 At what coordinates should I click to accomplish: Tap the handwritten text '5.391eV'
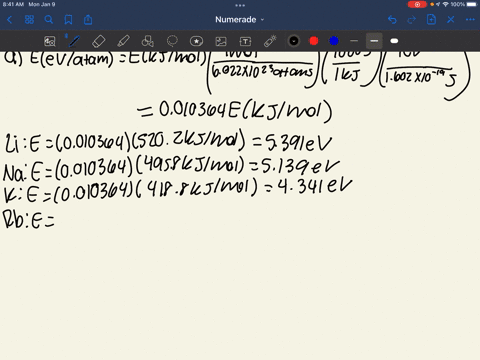298,144
